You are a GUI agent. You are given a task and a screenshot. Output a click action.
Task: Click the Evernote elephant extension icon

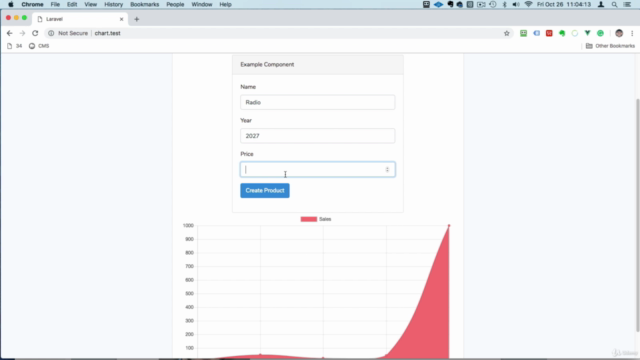(x=562, y=33)
